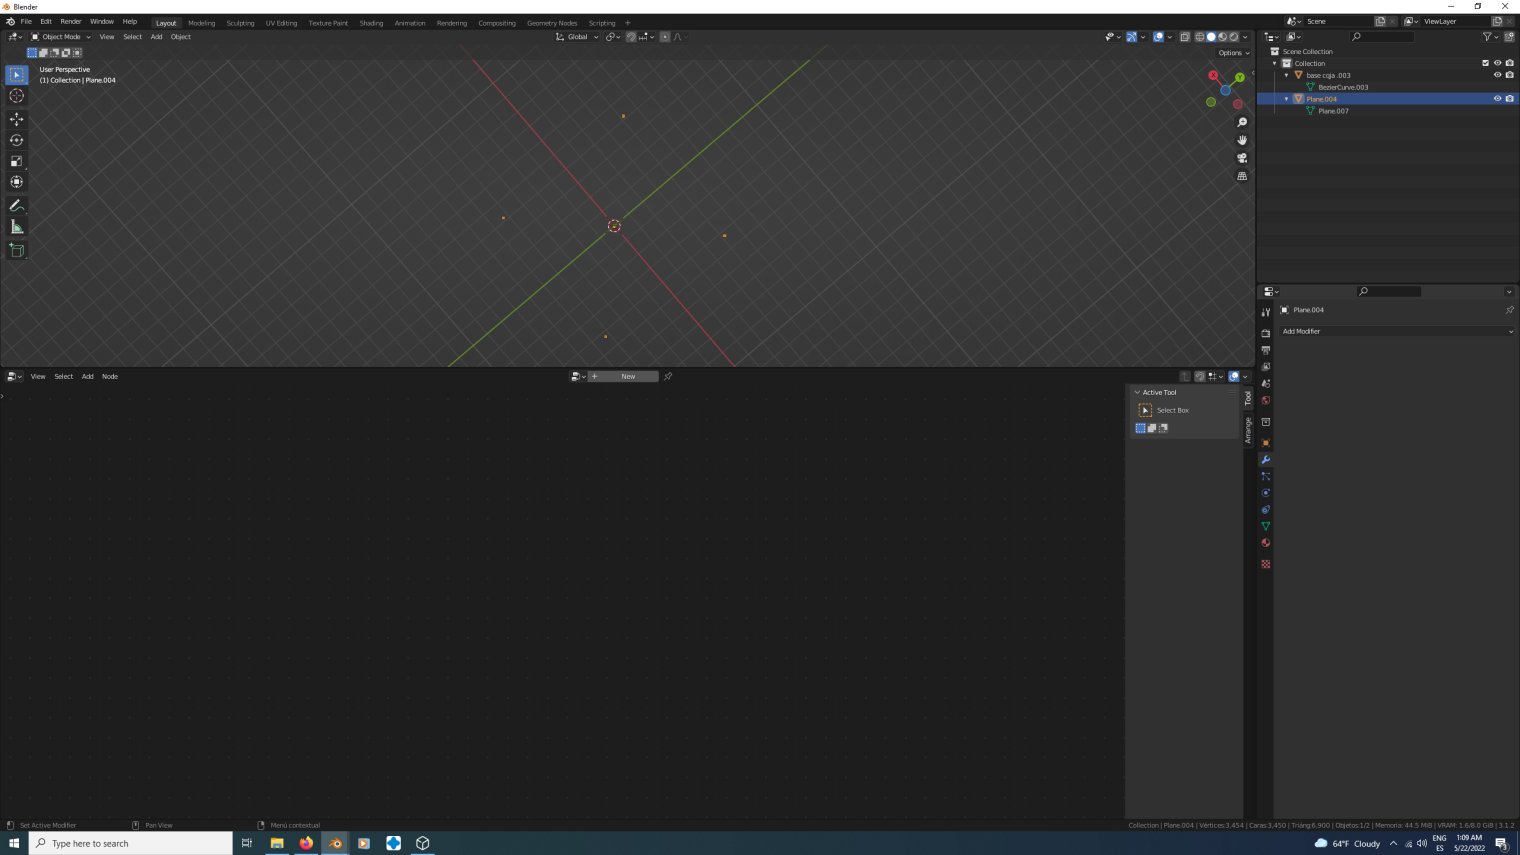Viewport: 1520px width, 855px height.
Task: Open the Material properties tab icon
Action: 1265,543
